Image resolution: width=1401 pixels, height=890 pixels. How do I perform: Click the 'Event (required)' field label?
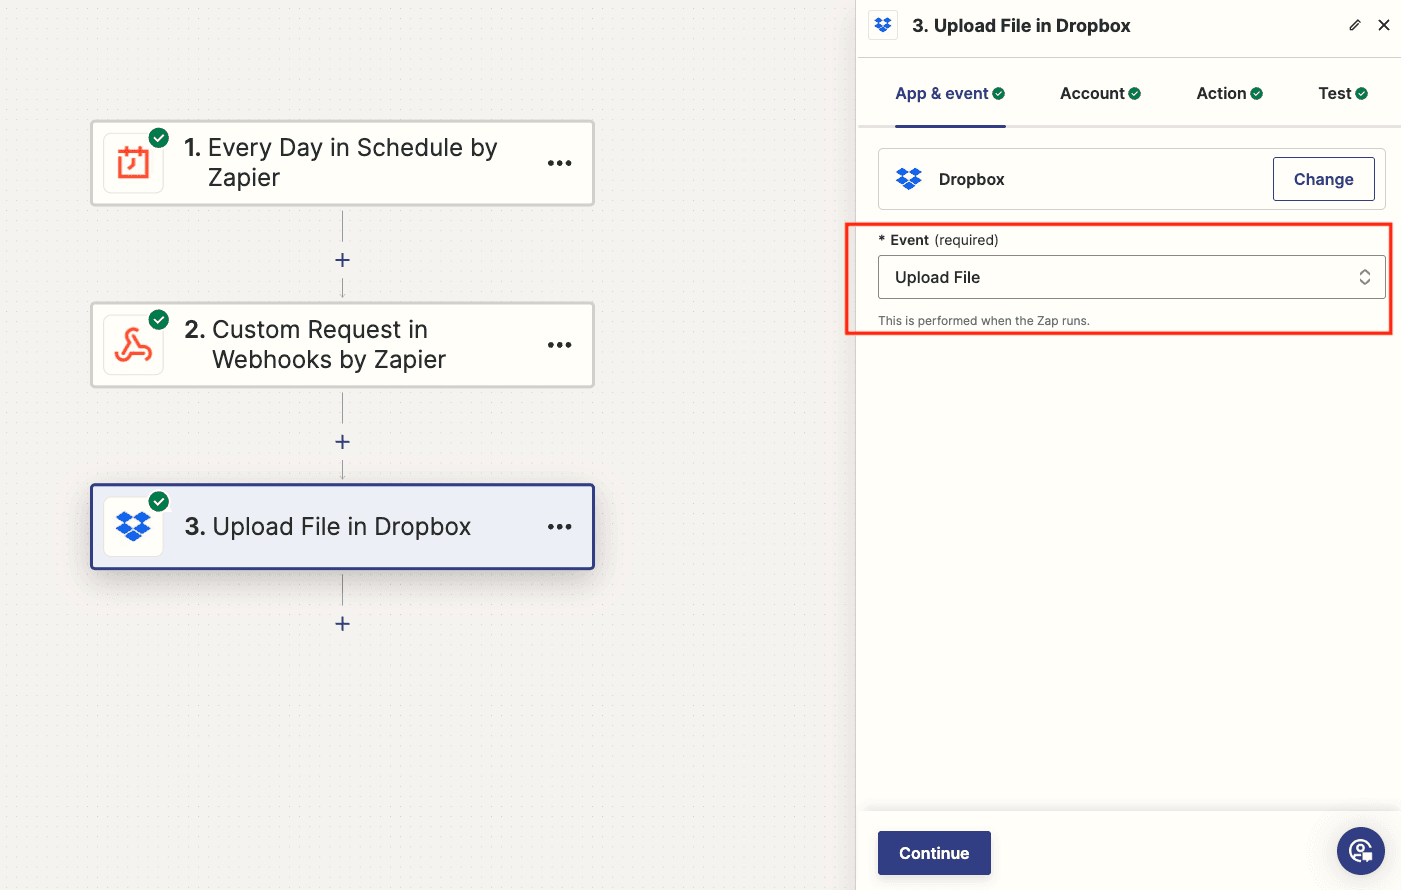click(x=938, y=240)
